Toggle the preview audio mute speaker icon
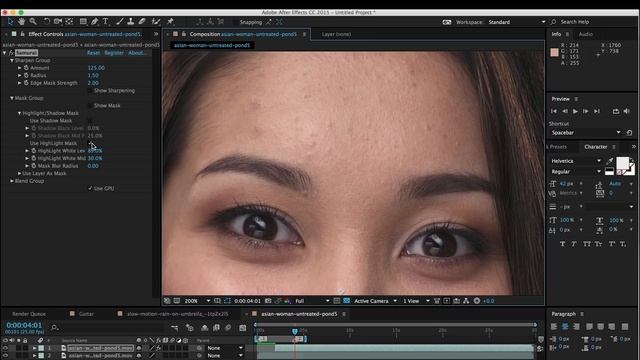The image size is (640, 360). tap(627, 111)
